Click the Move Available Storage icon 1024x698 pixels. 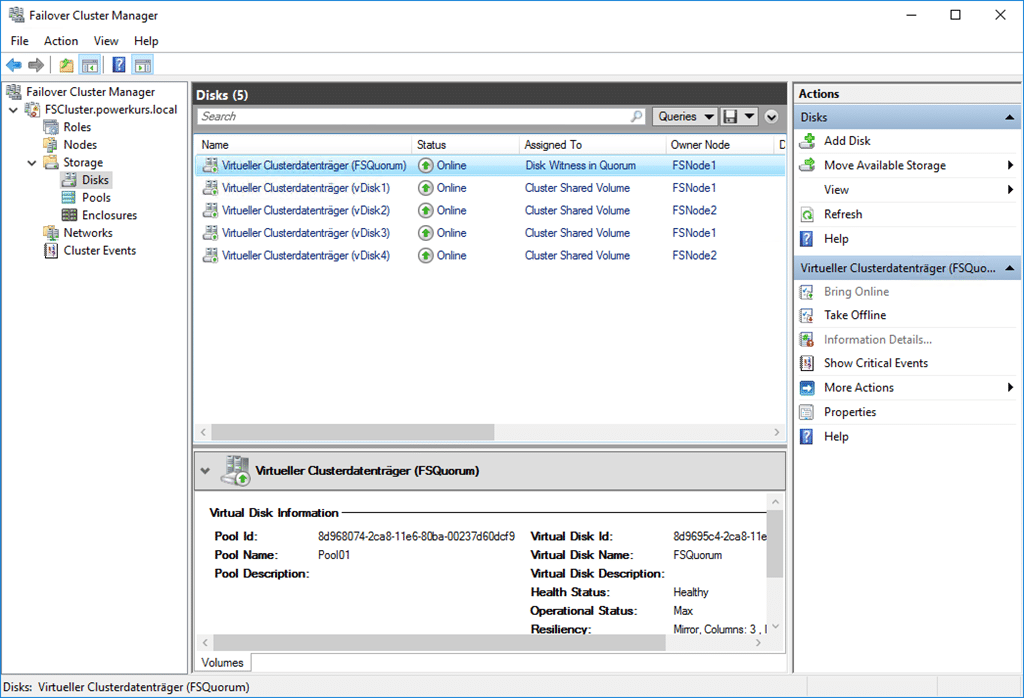click(x=808, y=165)
